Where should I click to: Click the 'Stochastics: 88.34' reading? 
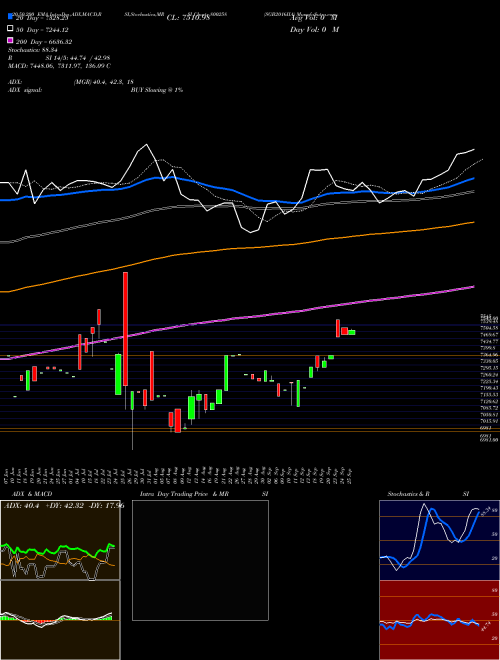pos(33,50)
